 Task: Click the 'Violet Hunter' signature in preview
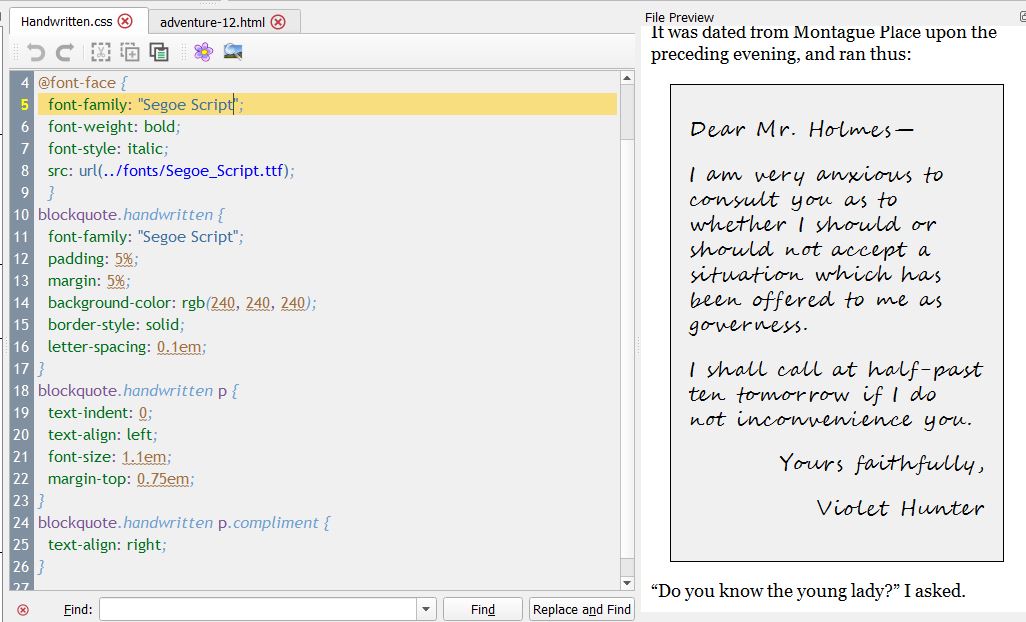point(900,508)
